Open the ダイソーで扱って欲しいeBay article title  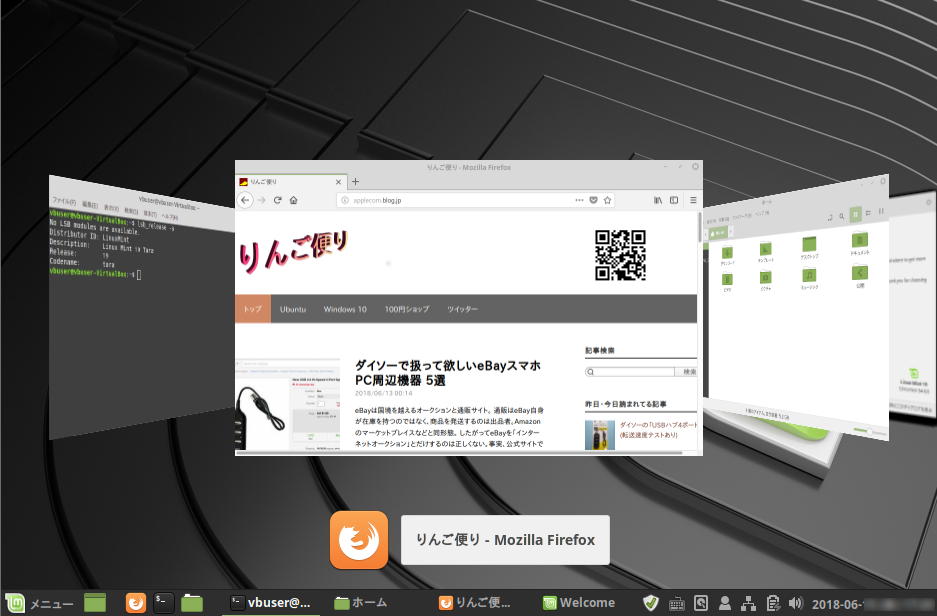(x=448, y=373)
